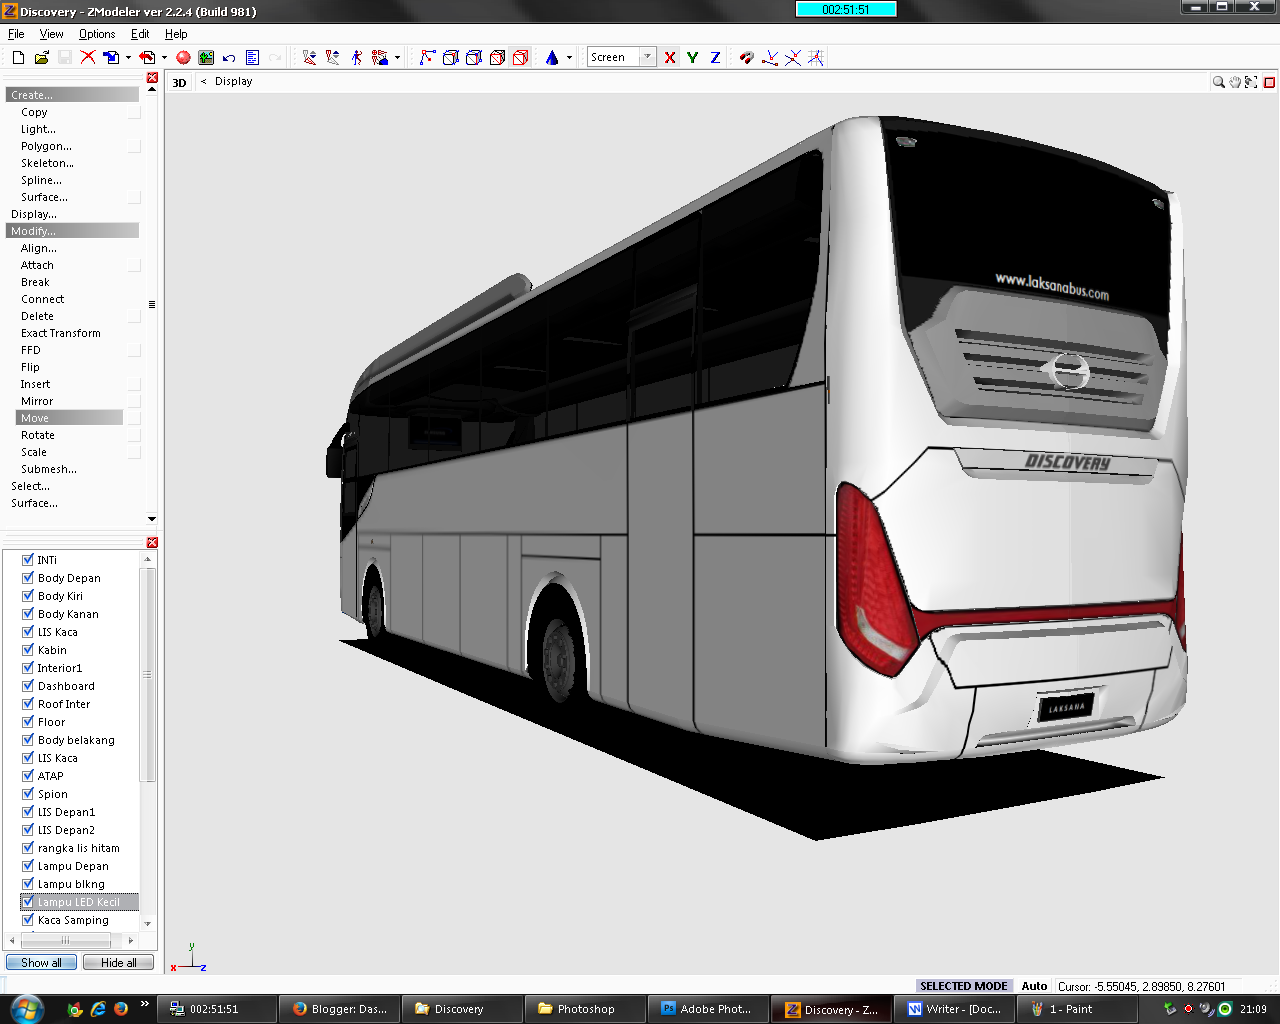
Task: Select the Mirror tool
Action: tap(37, 401)
